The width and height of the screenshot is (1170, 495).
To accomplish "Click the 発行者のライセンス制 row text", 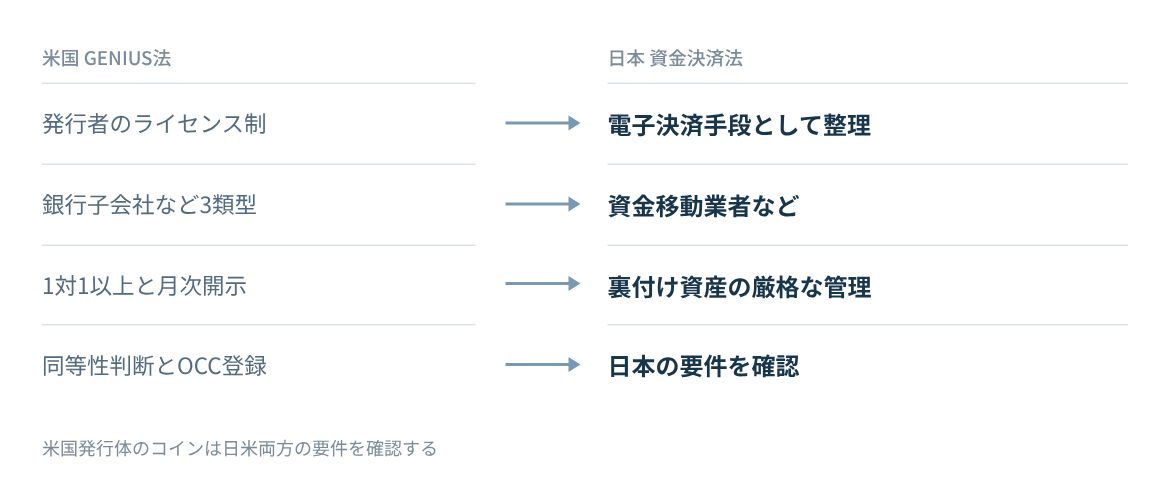I will [x=154, y=123].
